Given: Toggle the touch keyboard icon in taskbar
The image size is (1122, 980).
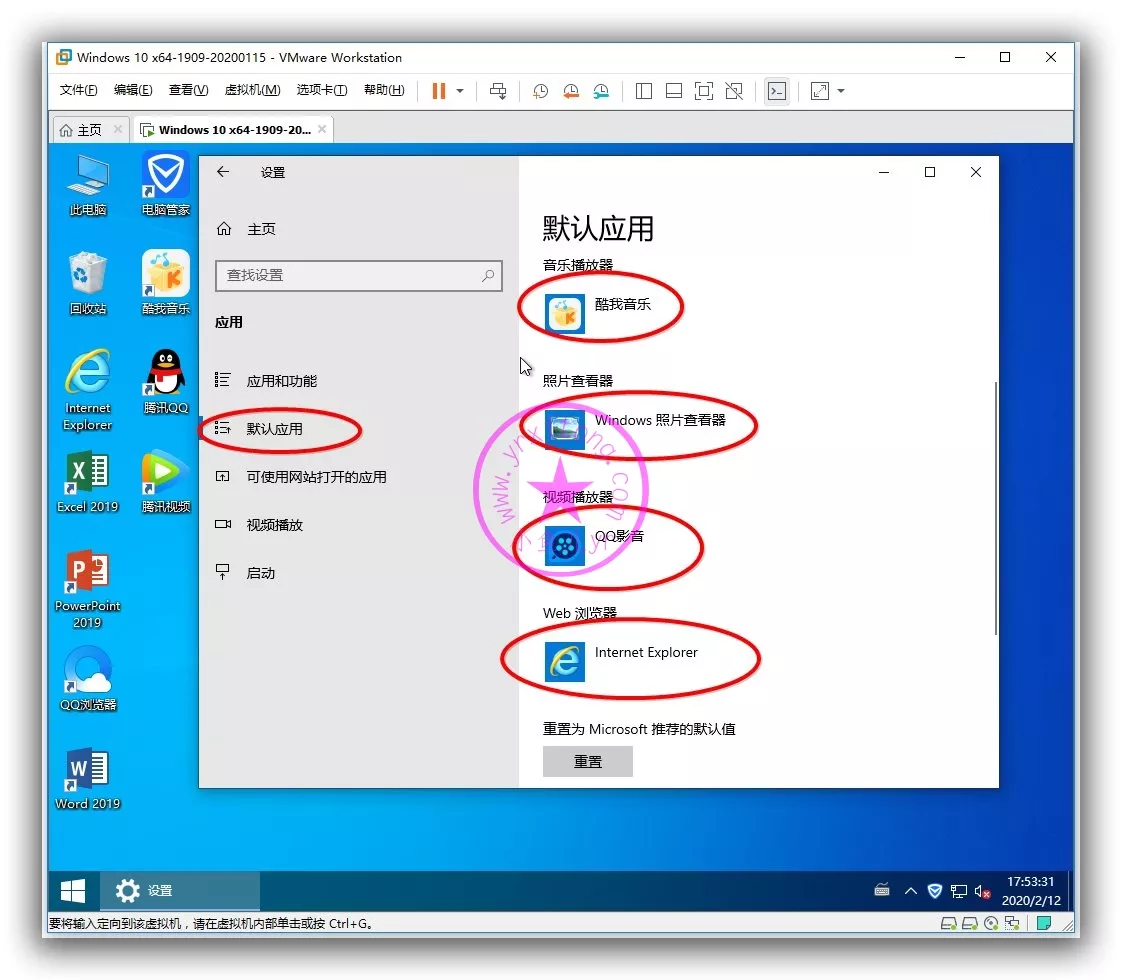Looking at the screenshot, I should click(882, 890).
